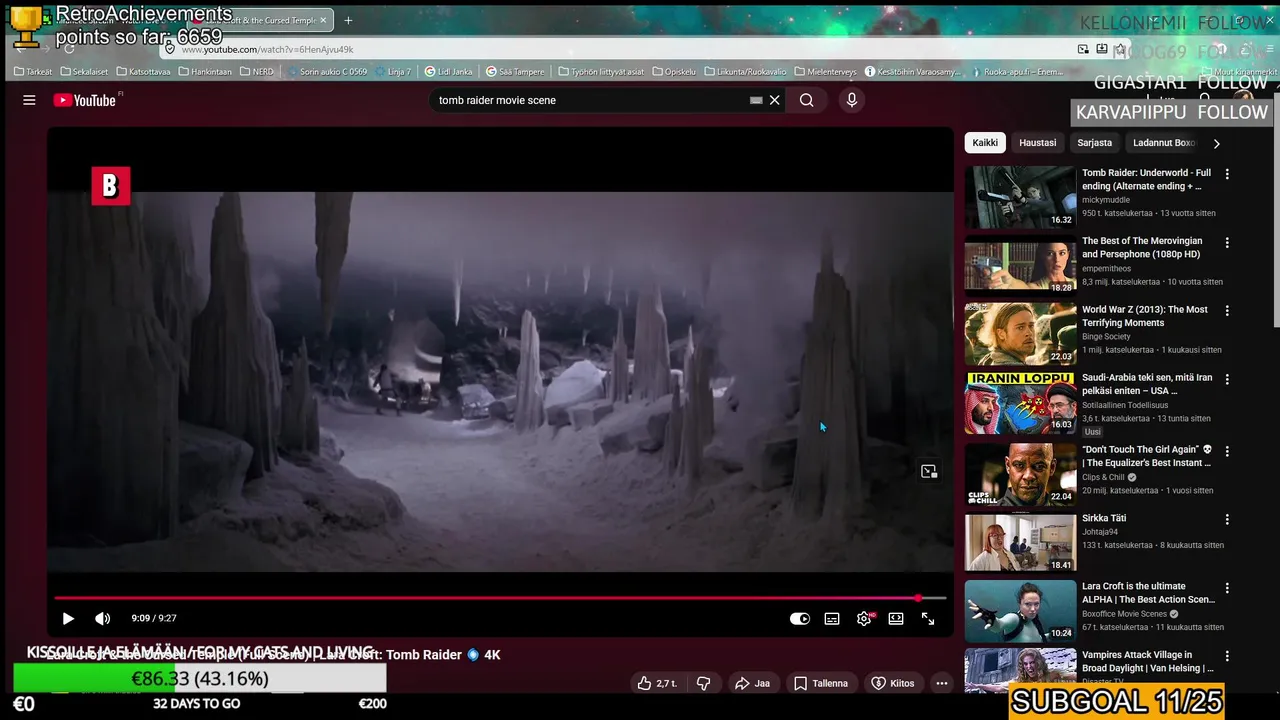
Task: Mute the video volume speaker
Action: tap(102, 619)
